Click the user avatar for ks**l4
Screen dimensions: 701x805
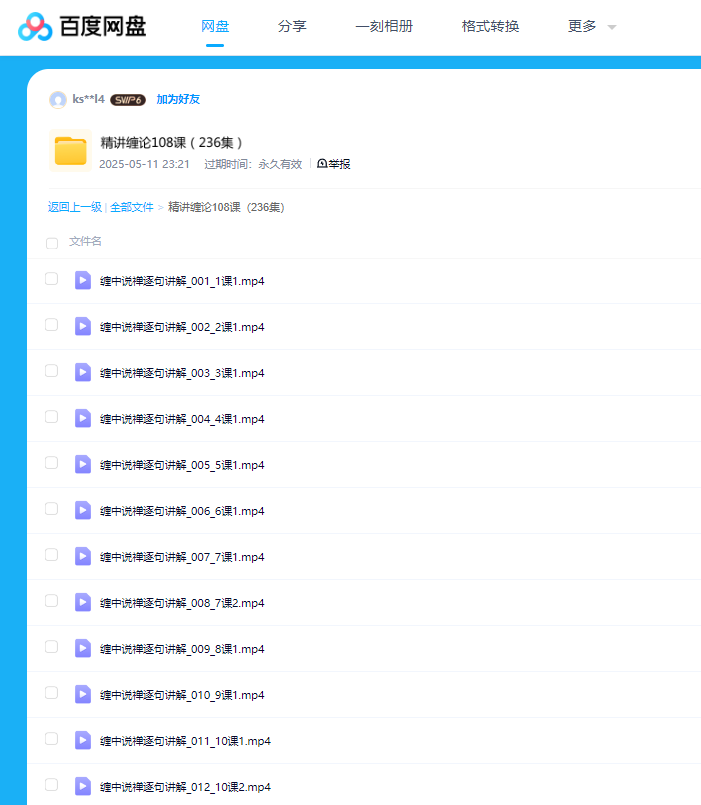[x=58, y=99]
